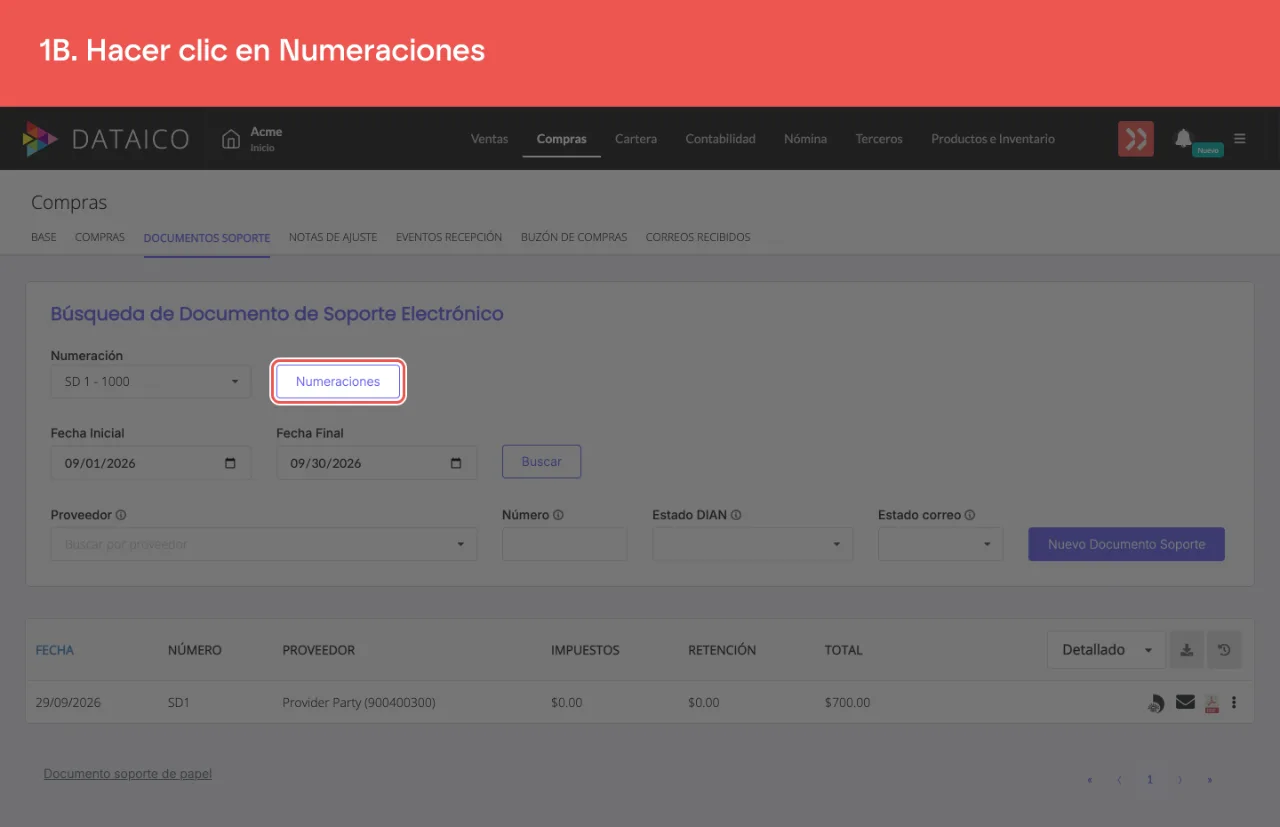Screen dimensions: 1280x827
Task: Click the history clock icon
Action: (x=1224, y=650)
